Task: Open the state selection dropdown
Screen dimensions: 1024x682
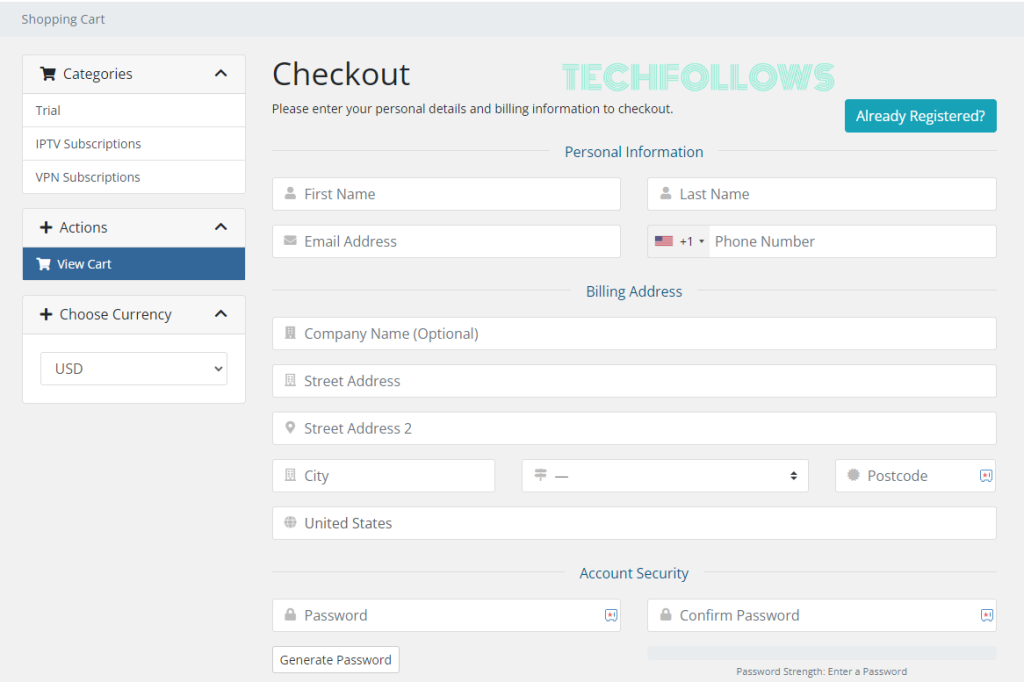Action: point(665,476)
